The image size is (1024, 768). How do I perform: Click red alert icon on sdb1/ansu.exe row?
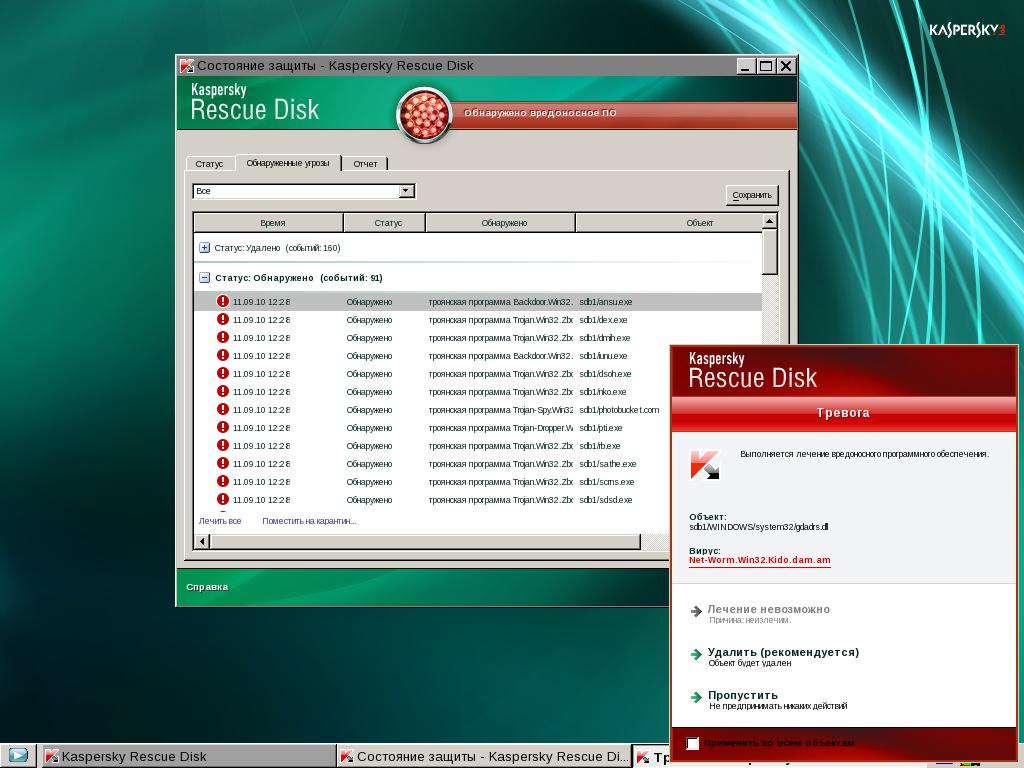223,301
